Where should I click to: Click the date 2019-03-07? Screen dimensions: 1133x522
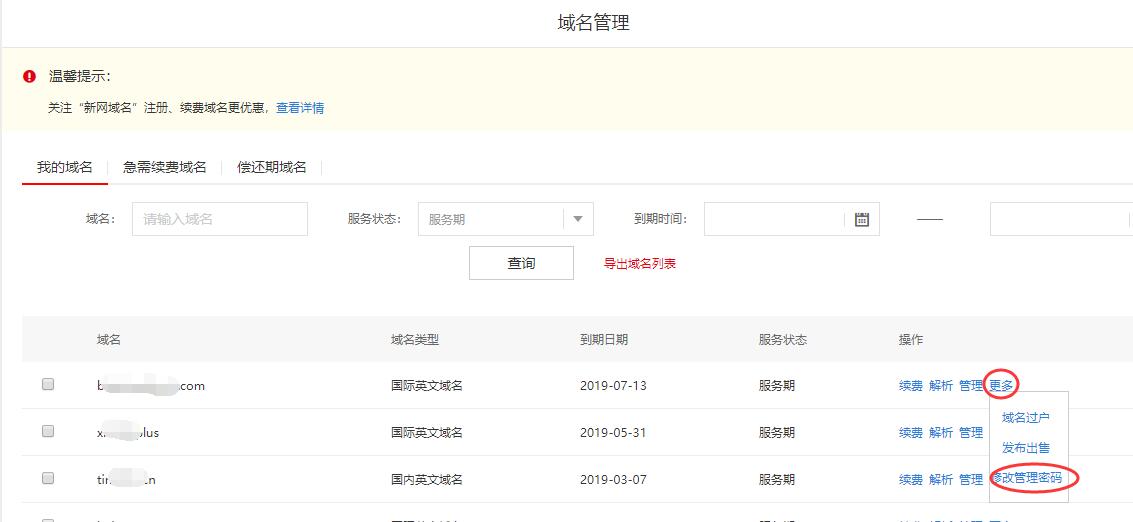pos(613,479)
